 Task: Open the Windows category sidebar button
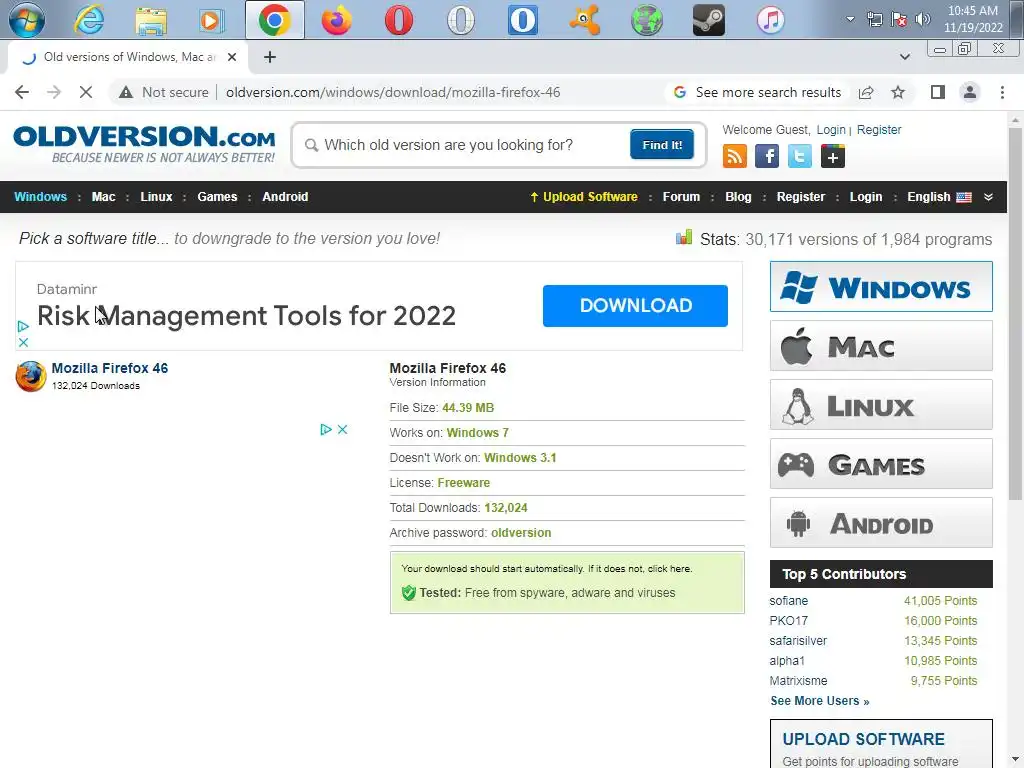pyautogui.click(x=881, y=287)
